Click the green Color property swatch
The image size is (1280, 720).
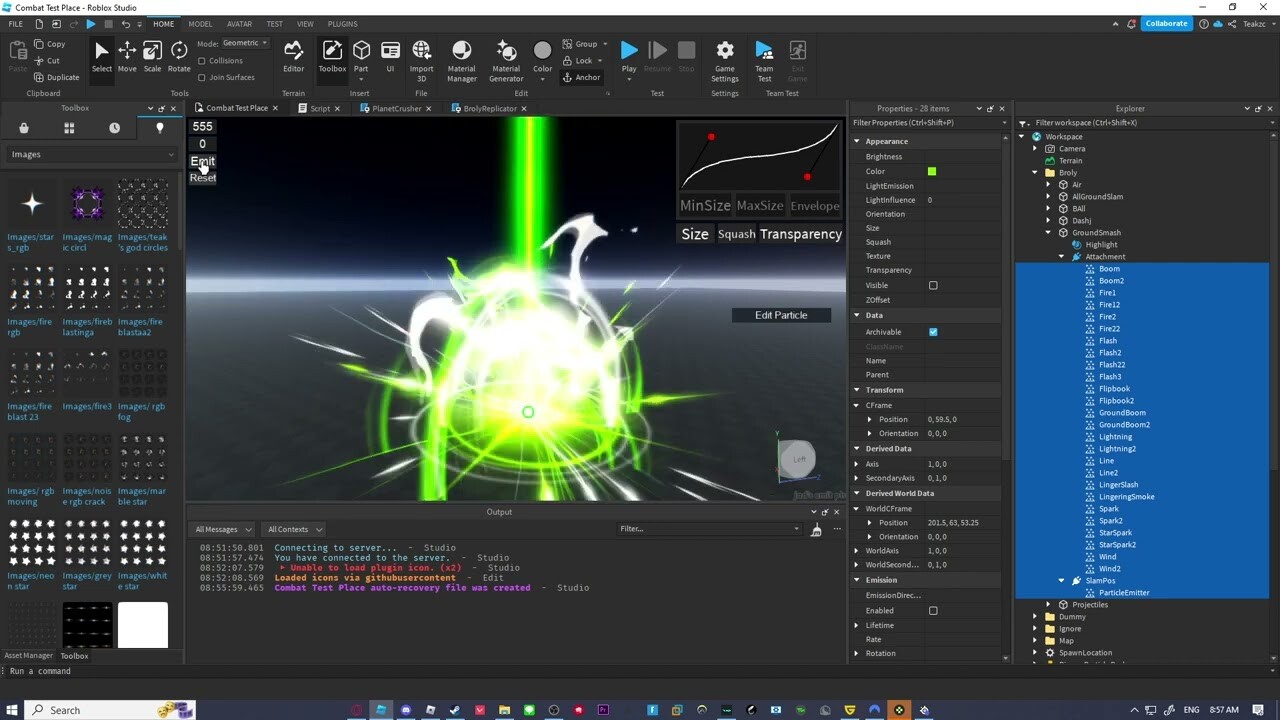tap(932, 172)
